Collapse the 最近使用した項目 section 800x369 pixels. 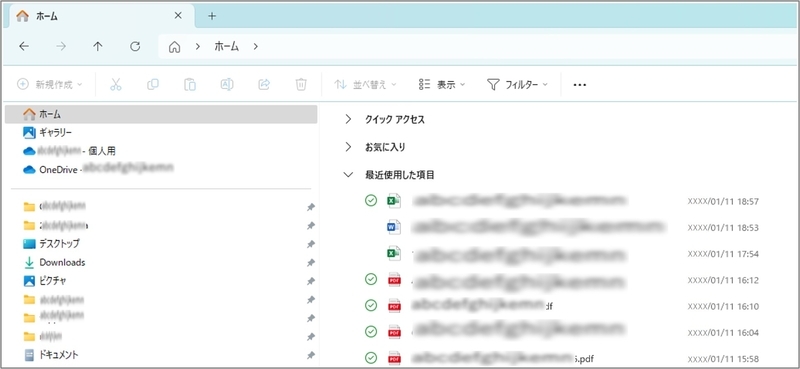[348, 175]
